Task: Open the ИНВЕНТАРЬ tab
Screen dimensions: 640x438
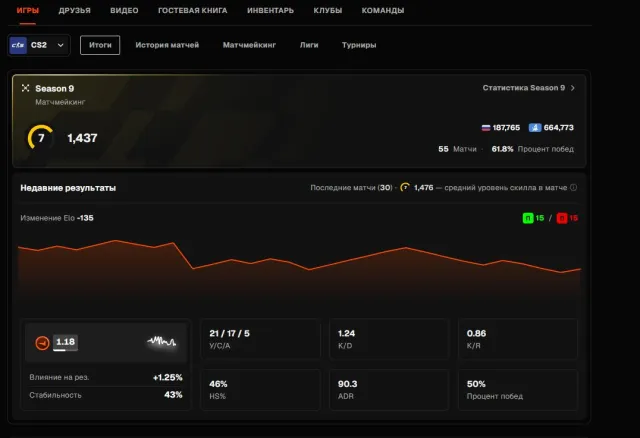Action: [x=270, y=11]
